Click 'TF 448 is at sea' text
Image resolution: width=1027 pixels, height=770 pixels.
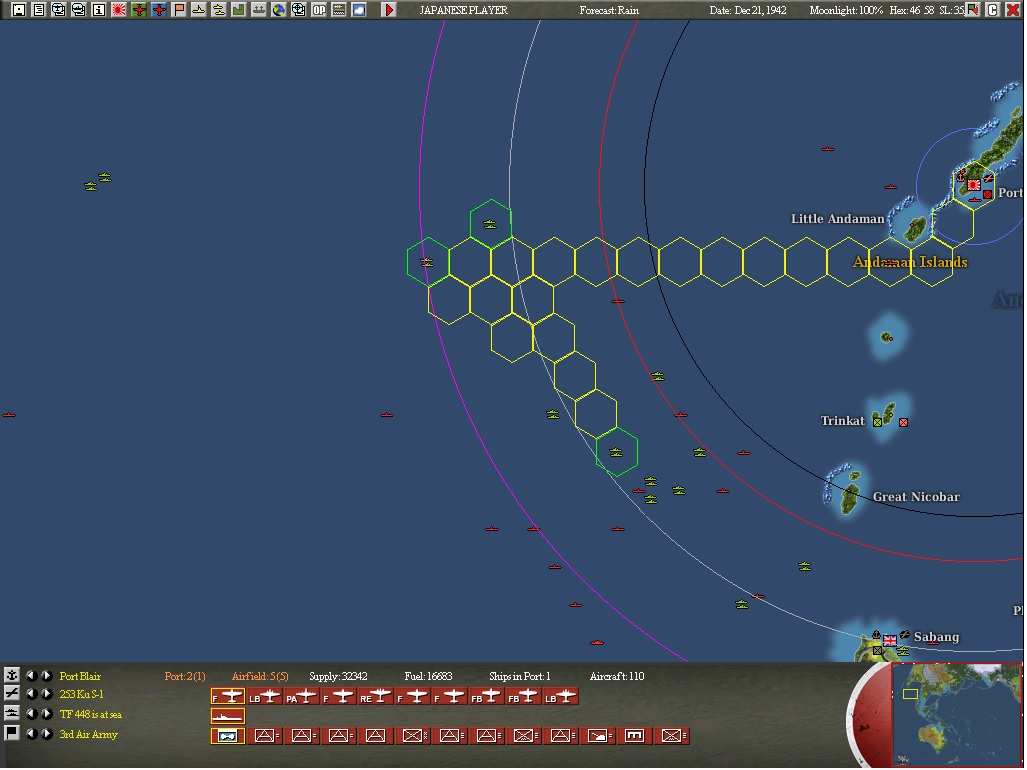click(x=90, y=714)
